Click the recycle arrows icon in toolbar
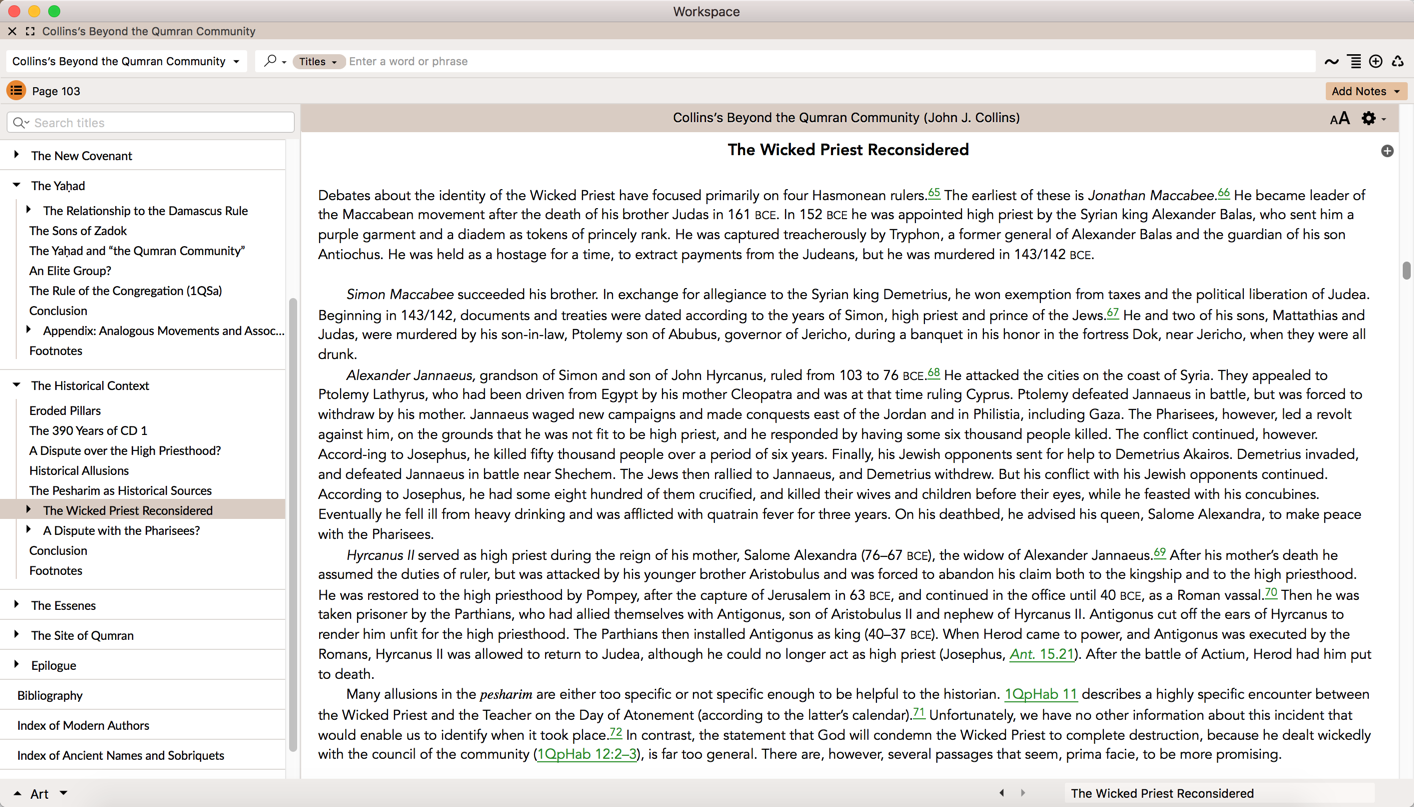Viewport: 1414px width, 807px height. point(1398,62)
